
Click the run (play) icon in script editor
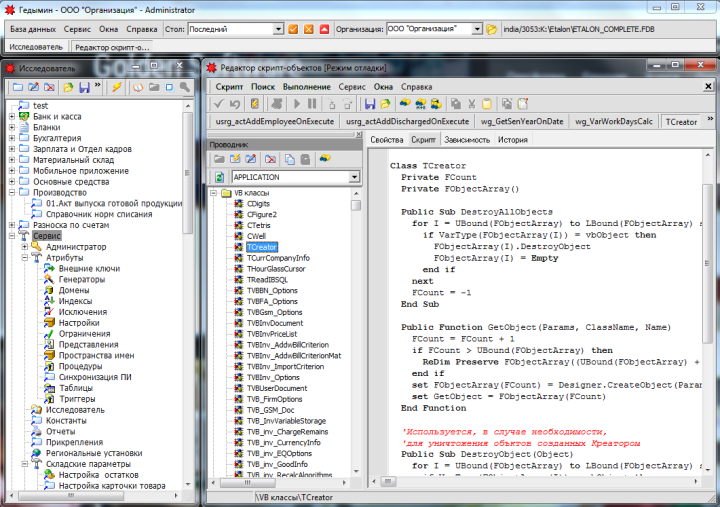click(296, 103)
